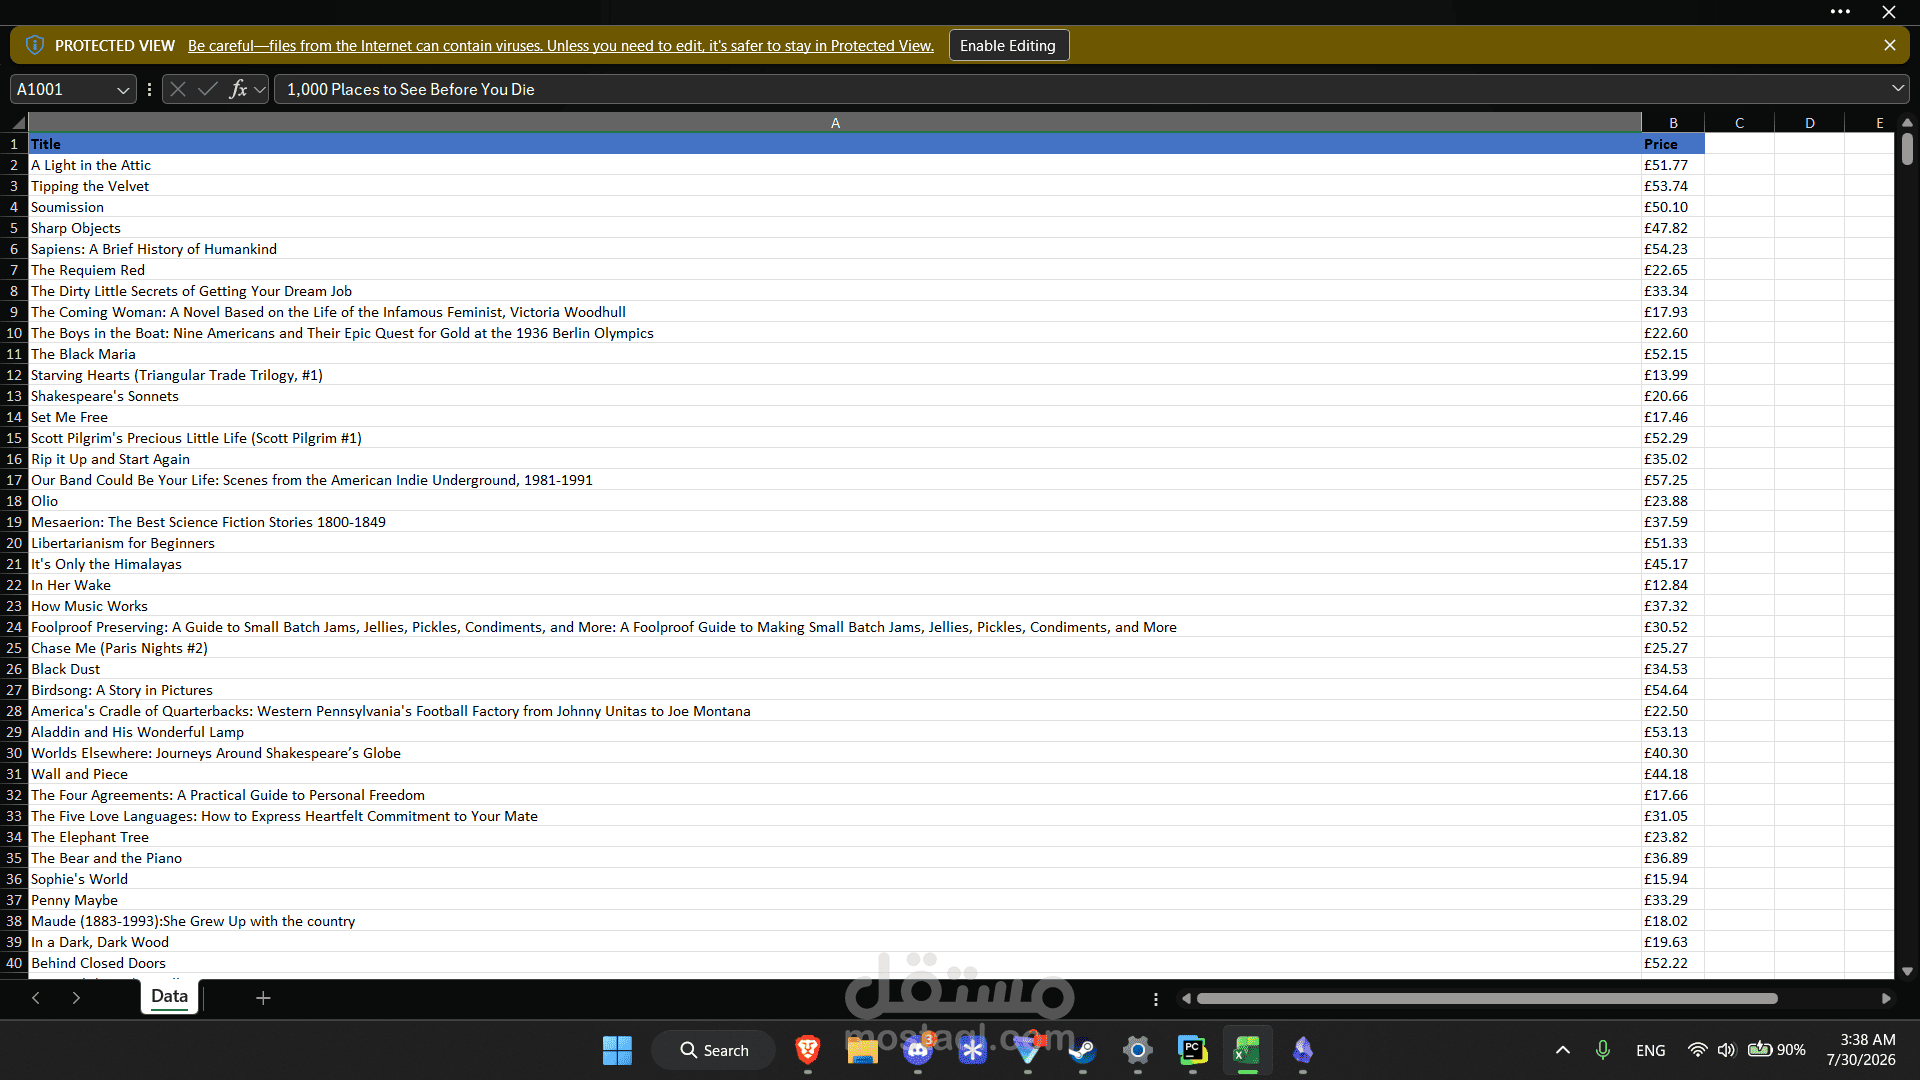Click the taskbar Search box

714,1050
